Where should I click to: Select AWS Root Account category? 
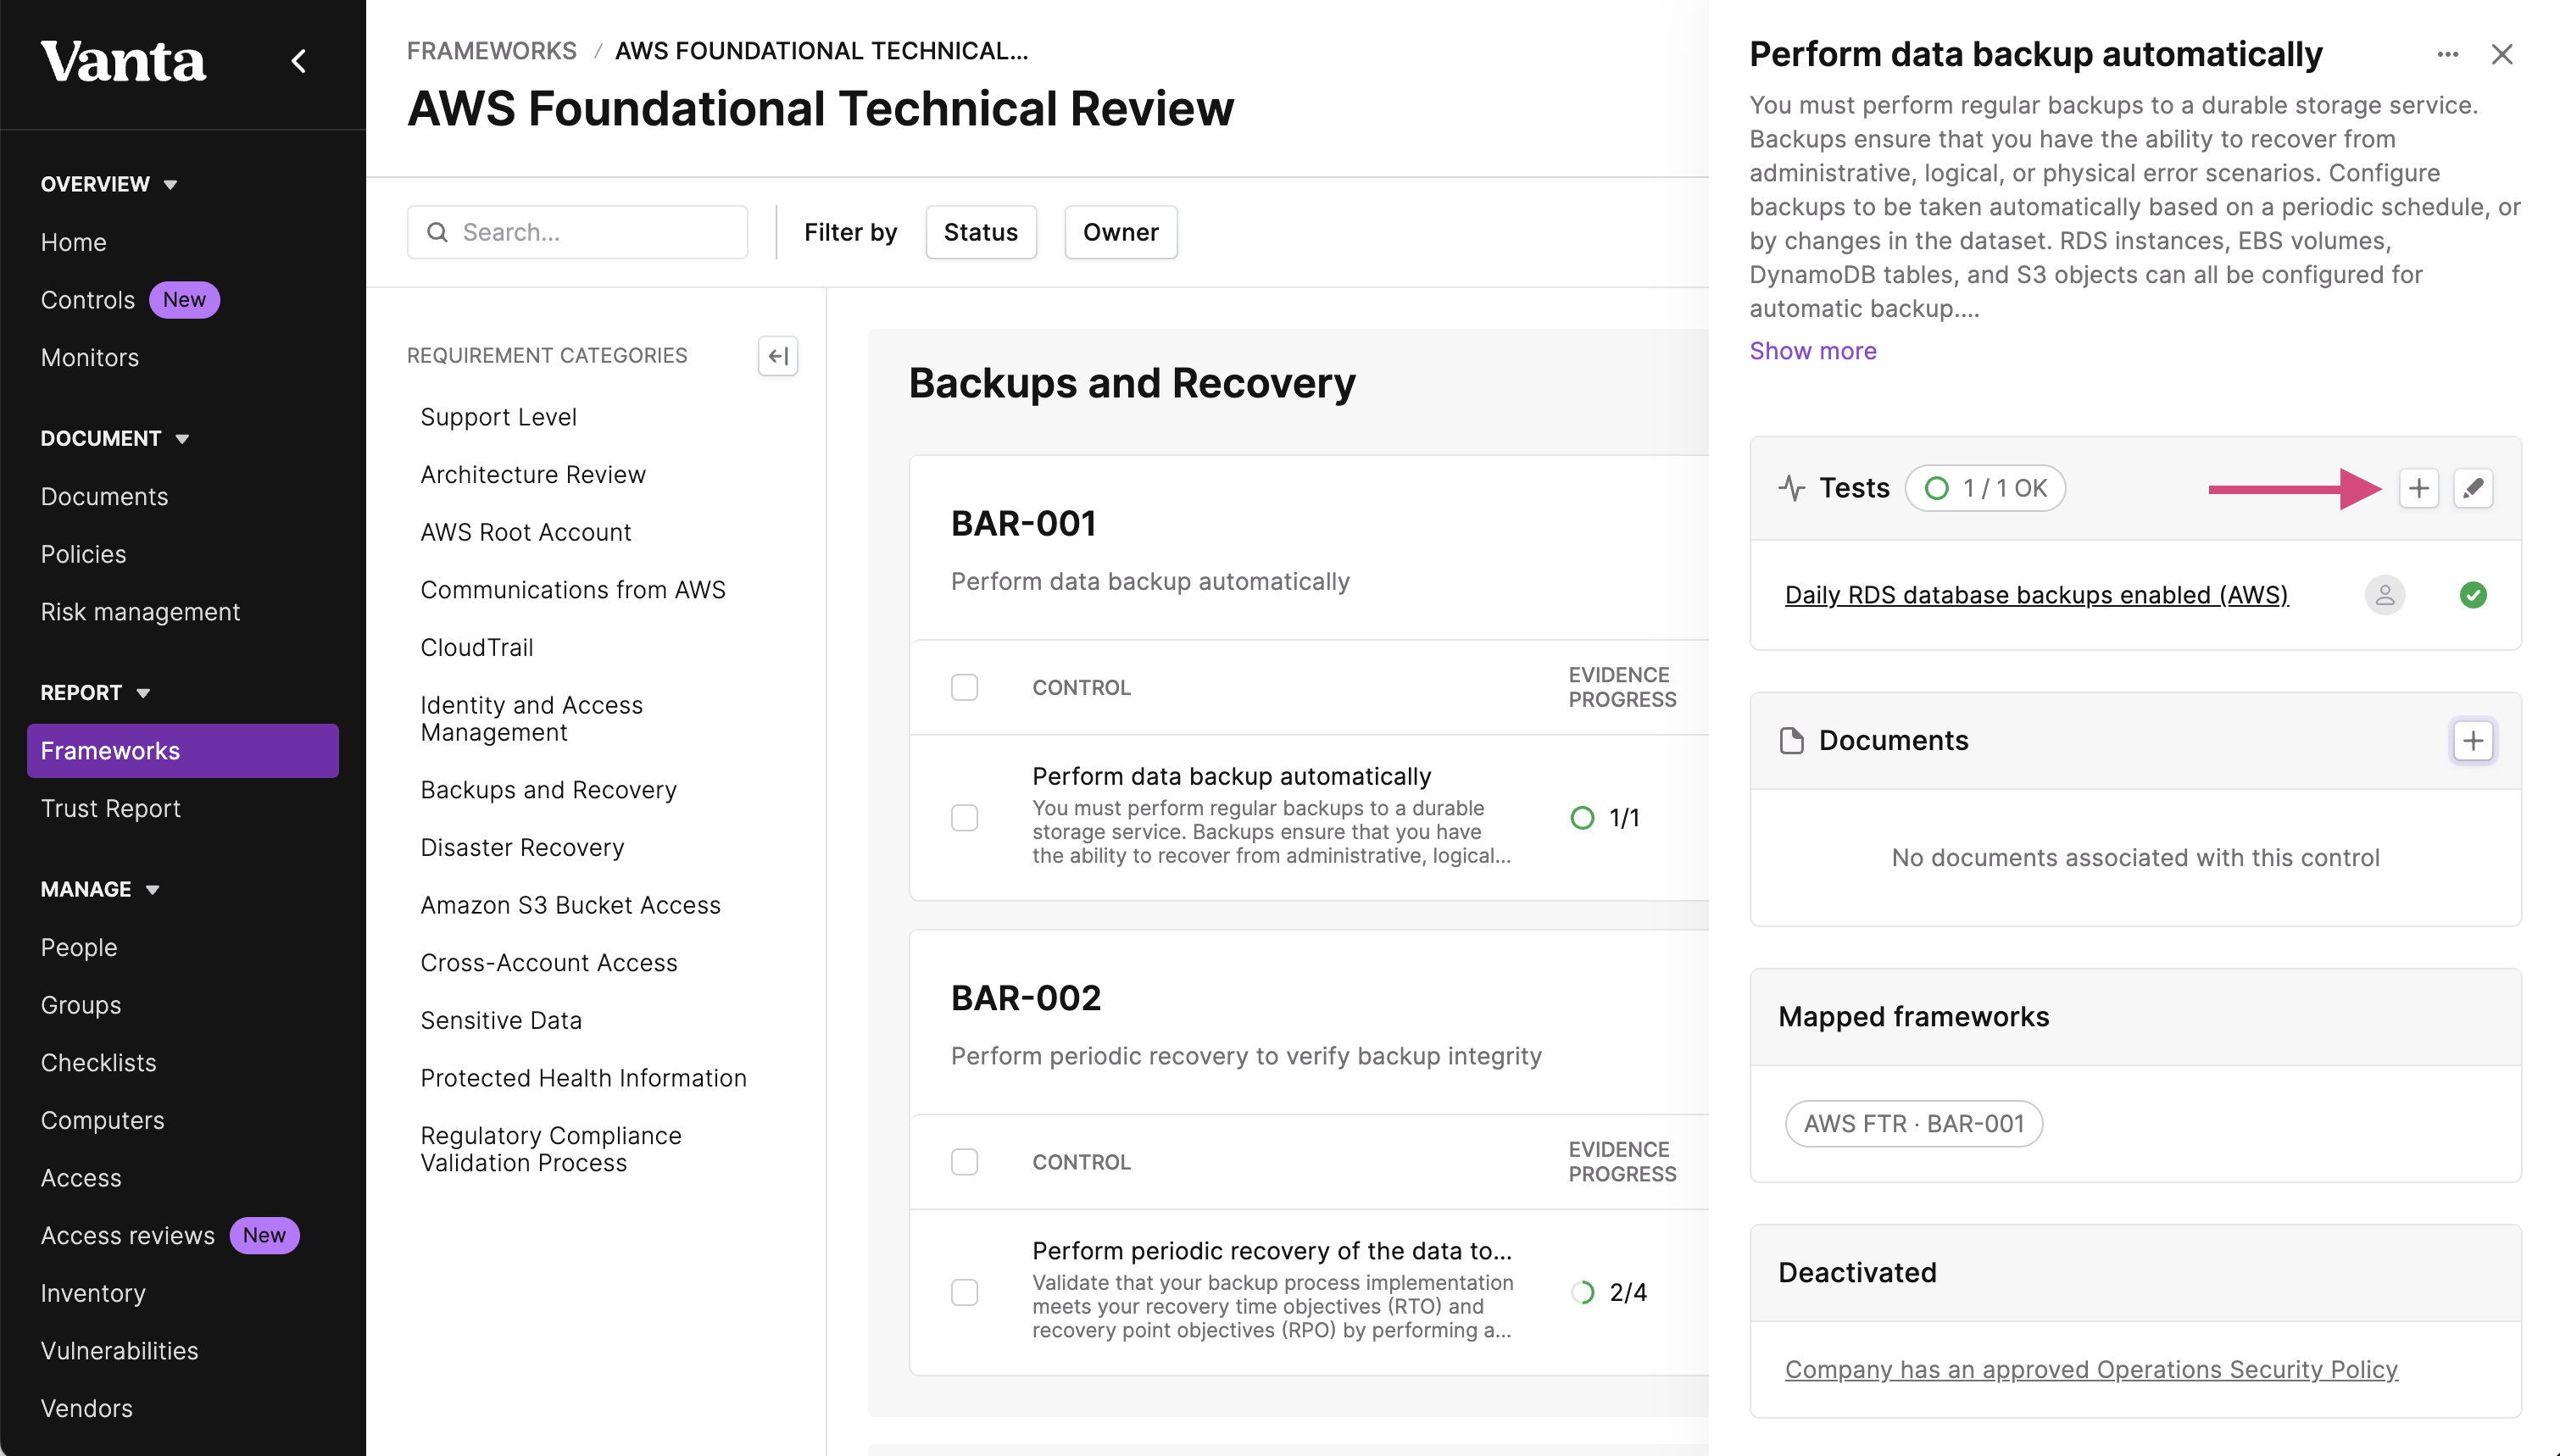point(526,532)
